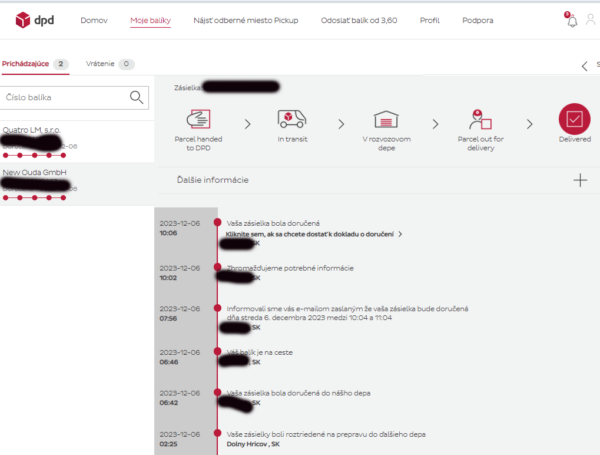This screenshot has height=455, width=600.
Task: Click the left arrow to collapse panel
Action: click(585, 66)
